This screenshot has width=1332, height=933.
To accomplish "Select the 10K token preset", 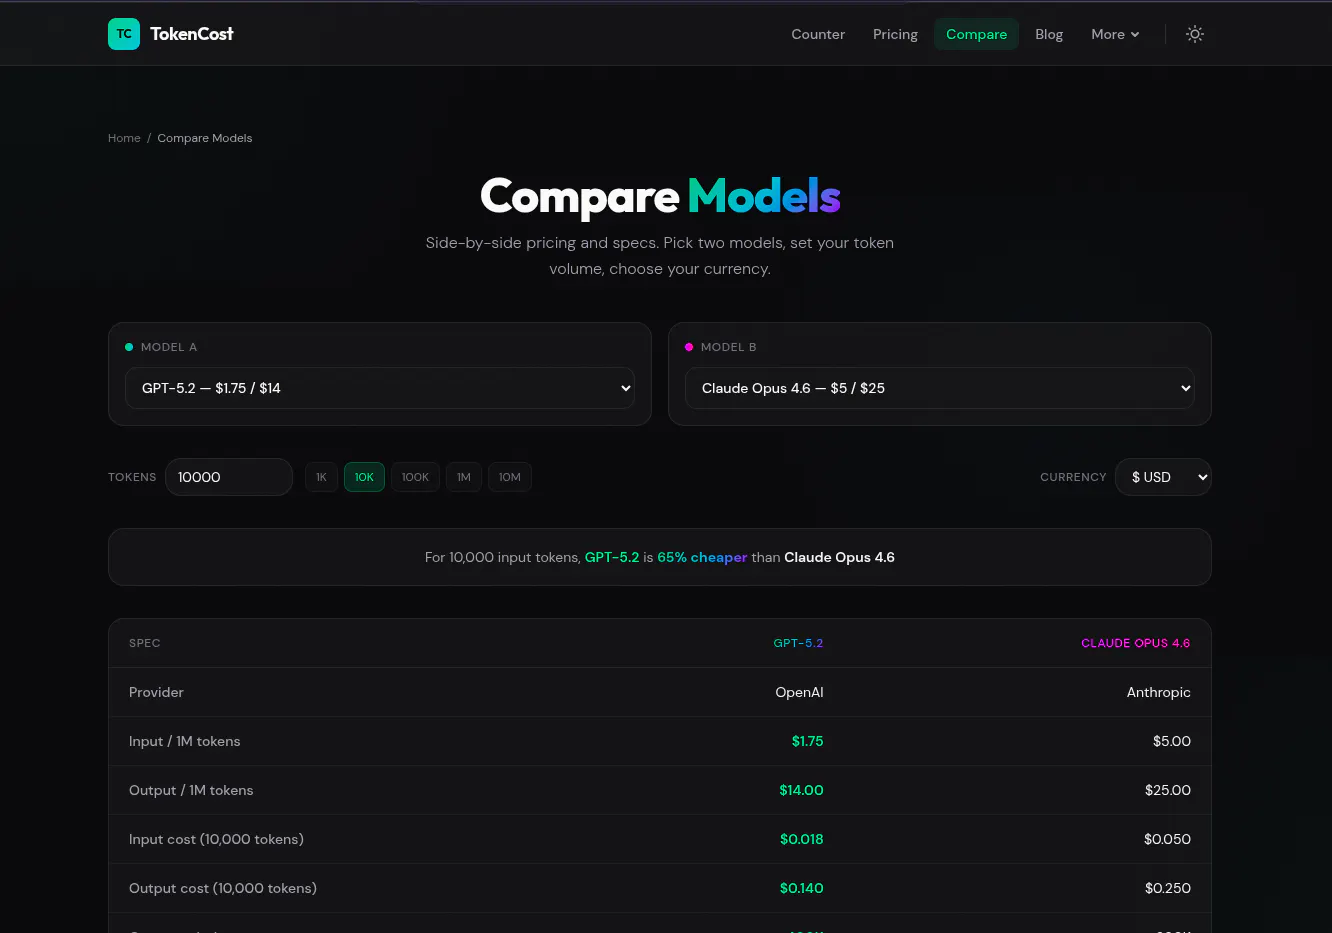I will pos(364,477).
